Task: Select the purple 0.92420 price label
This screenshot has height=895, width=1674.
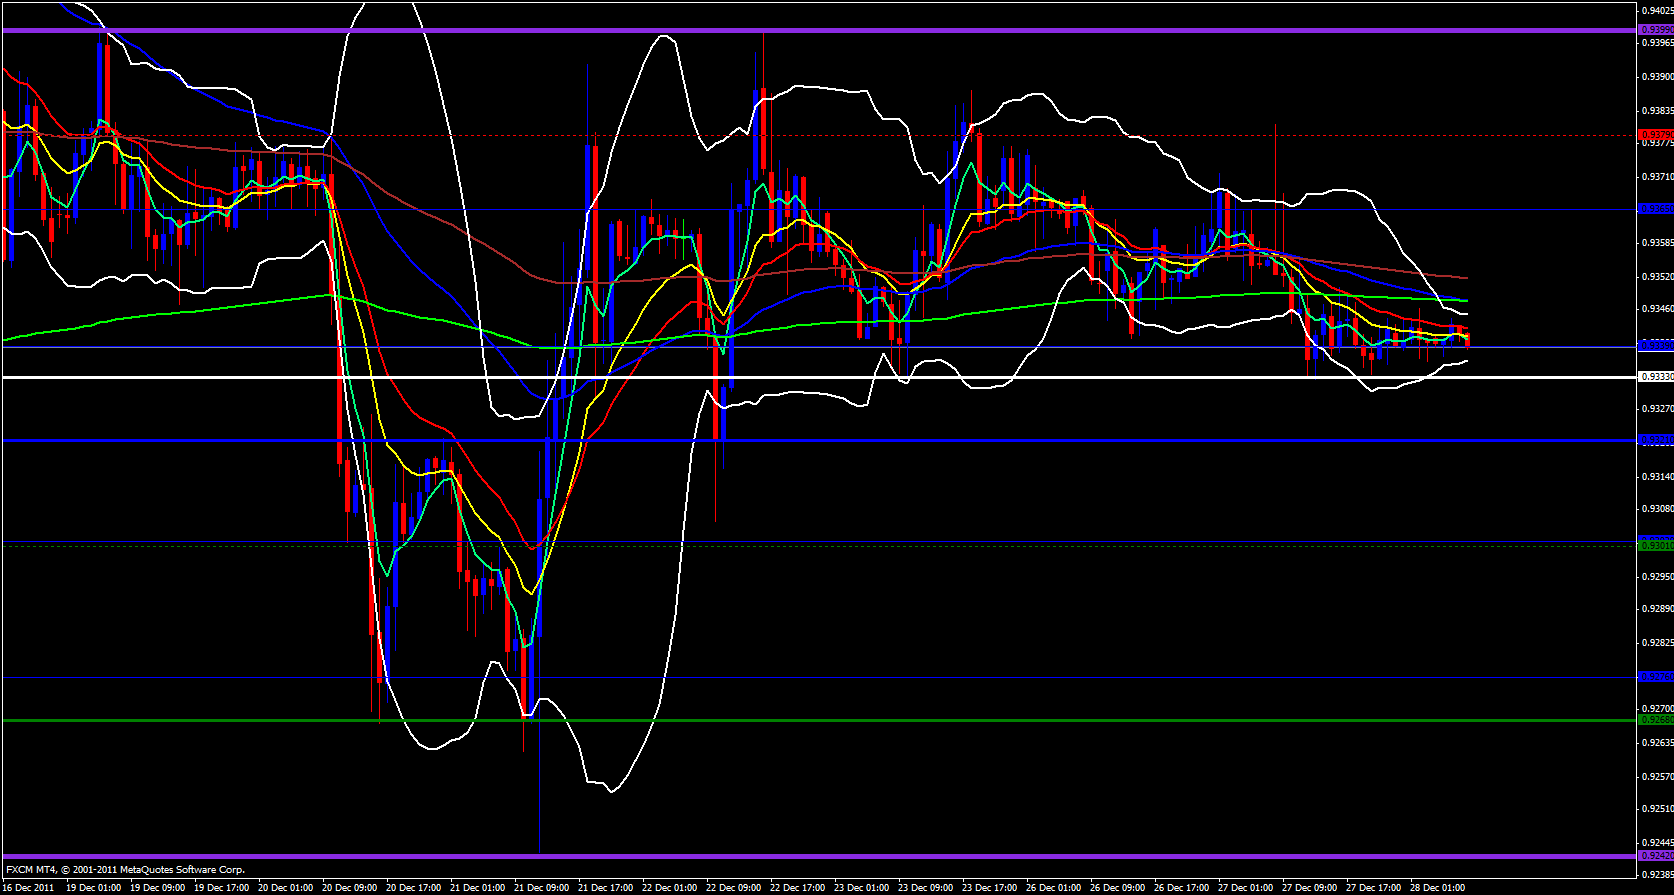Action: tap(1656, 856)
